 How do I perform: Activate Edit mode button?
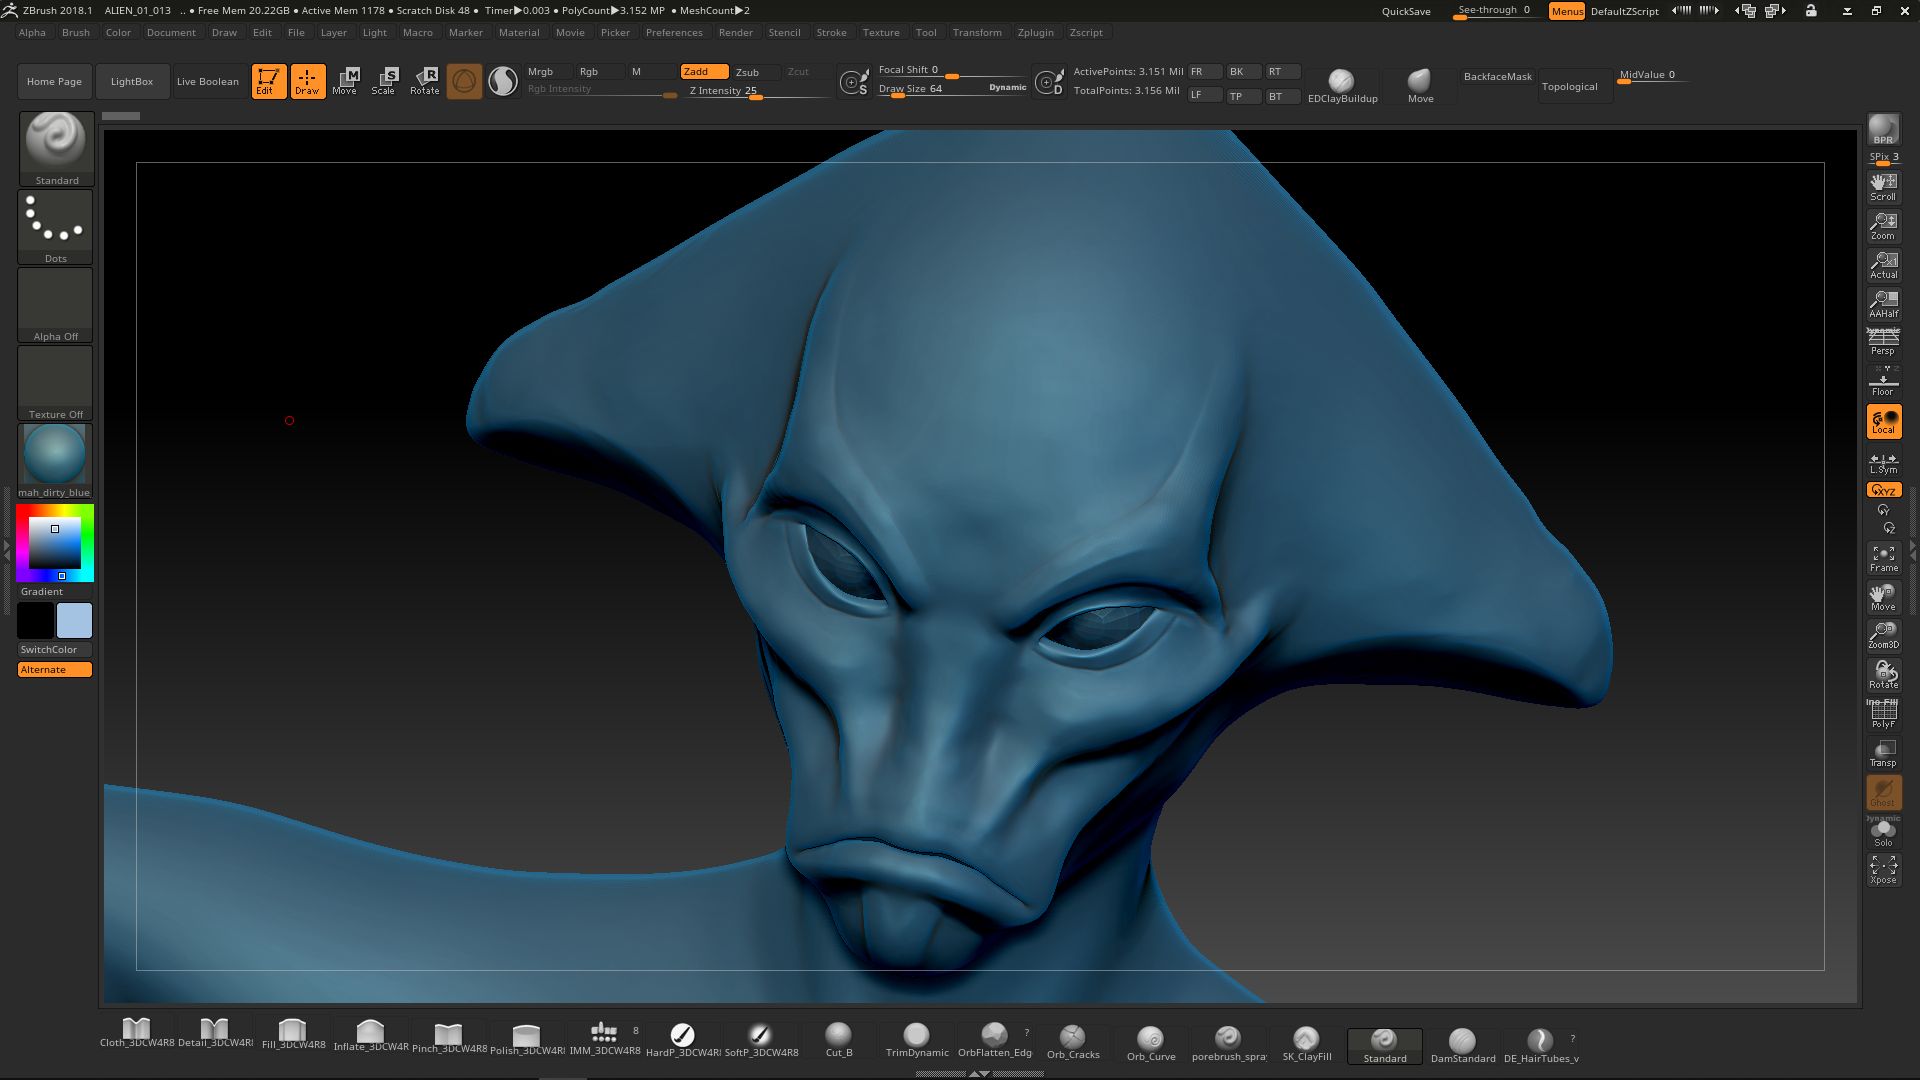(x=268, y=81)
